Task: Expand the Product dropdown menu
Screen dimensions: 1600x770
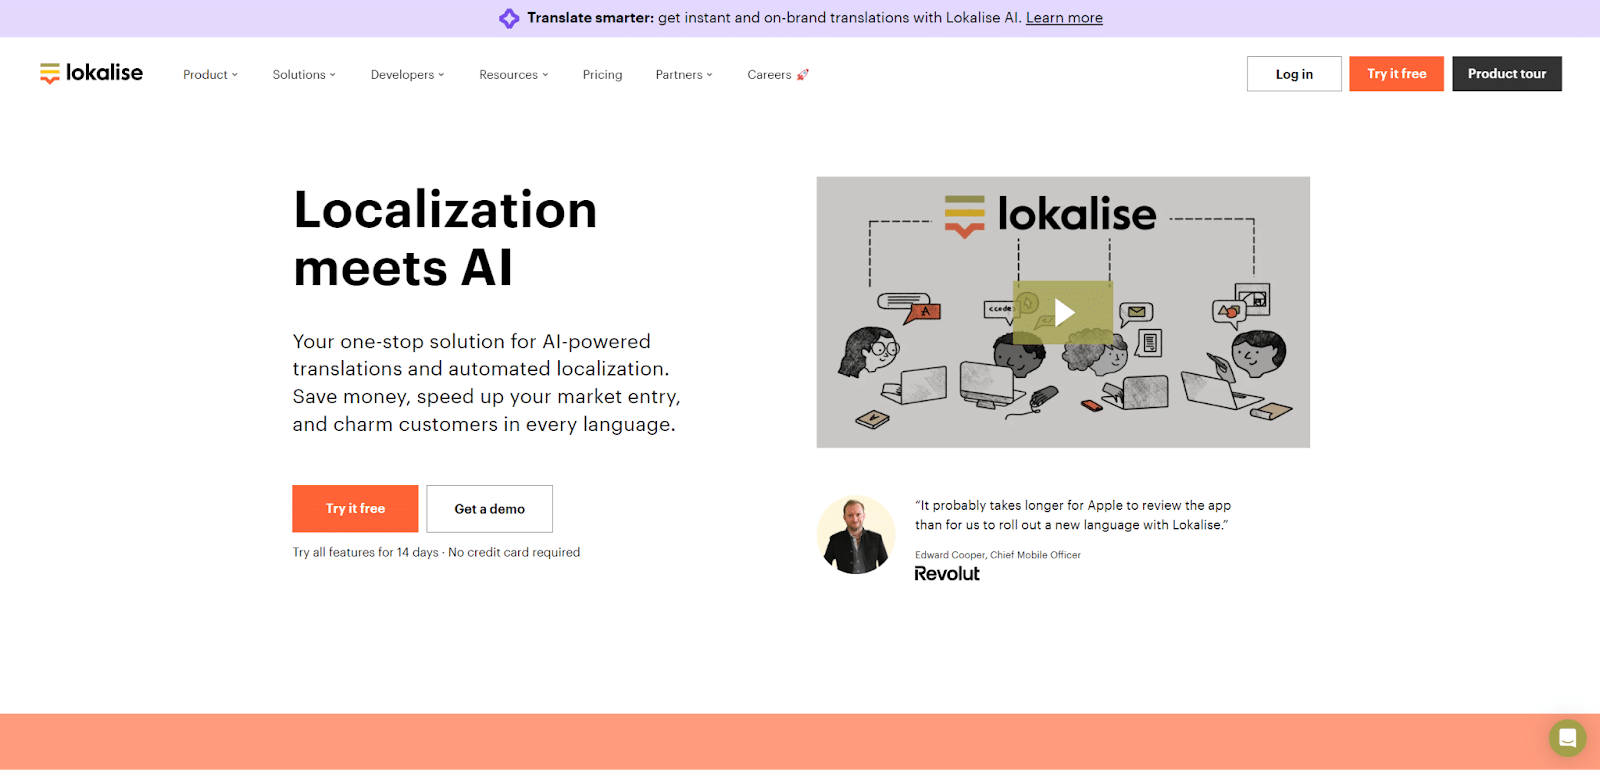Action: (210, 75)
